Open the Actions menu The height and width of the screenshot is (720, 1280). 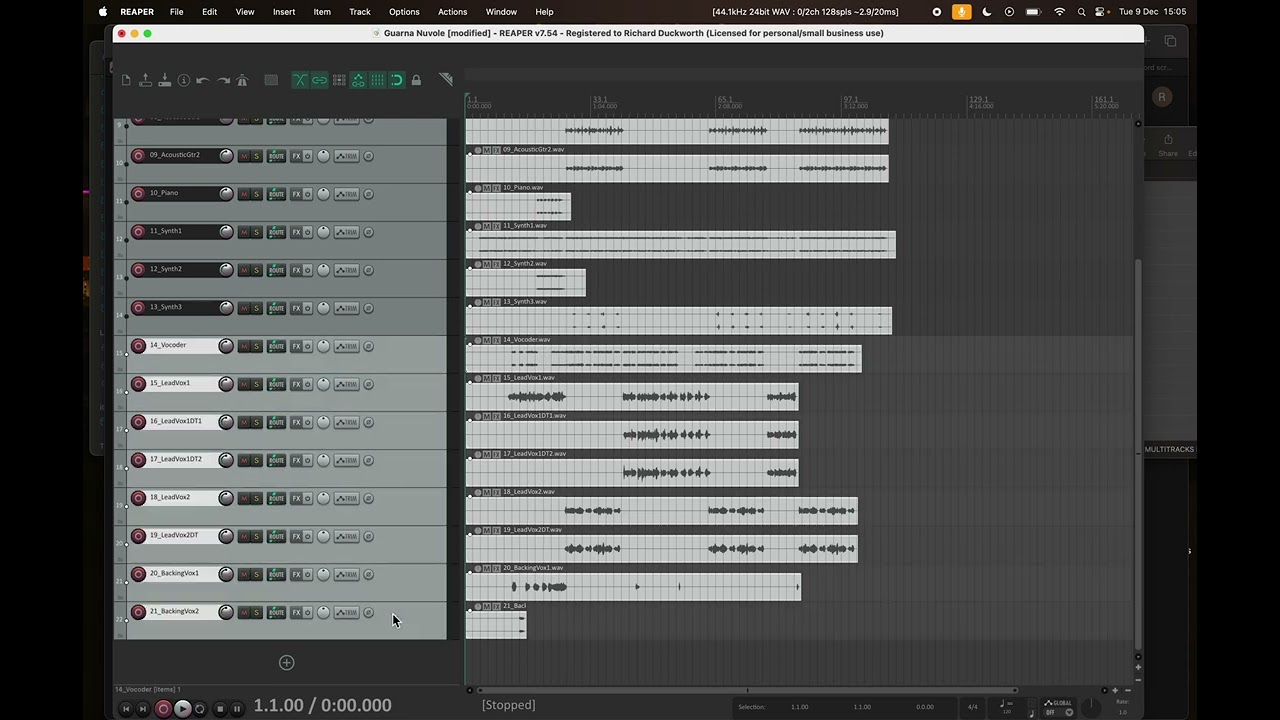coord(452,12)
